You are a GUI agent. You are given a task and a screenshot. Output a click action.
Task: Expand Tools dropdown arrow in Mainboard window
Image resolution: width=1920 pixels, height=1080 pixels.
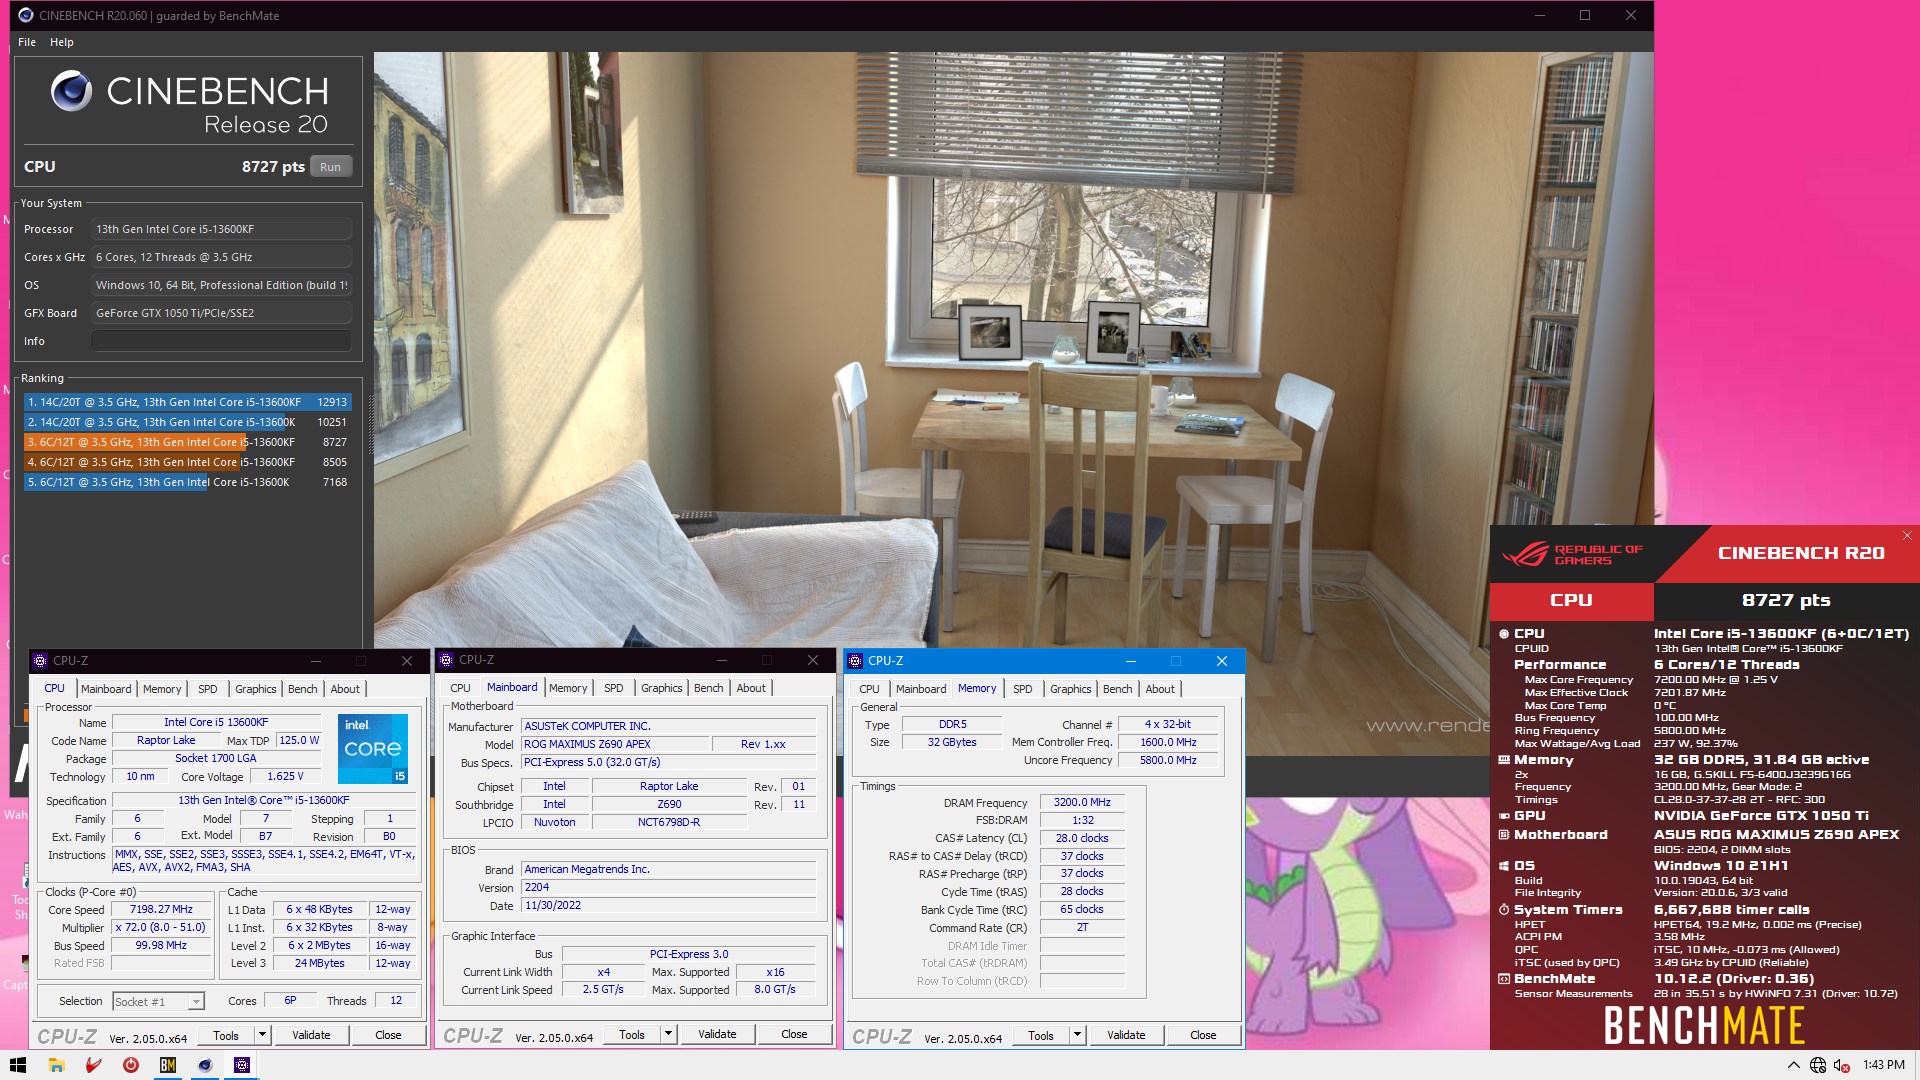tap(668, 1034)
